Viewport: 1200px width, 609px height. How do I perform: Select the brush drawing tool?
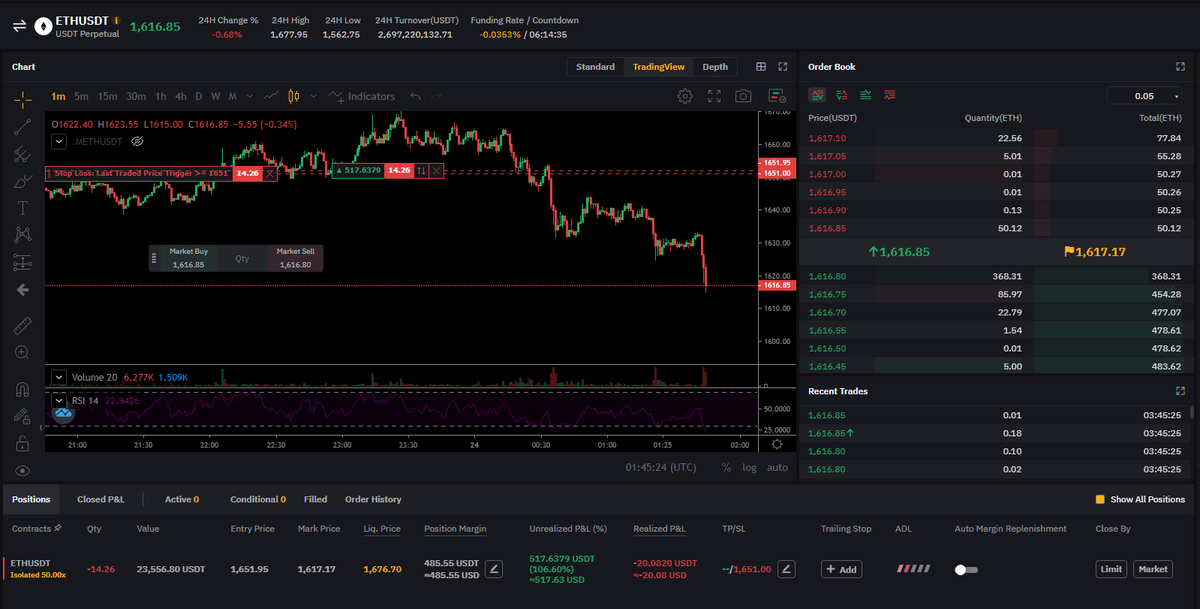coord(22,182)
